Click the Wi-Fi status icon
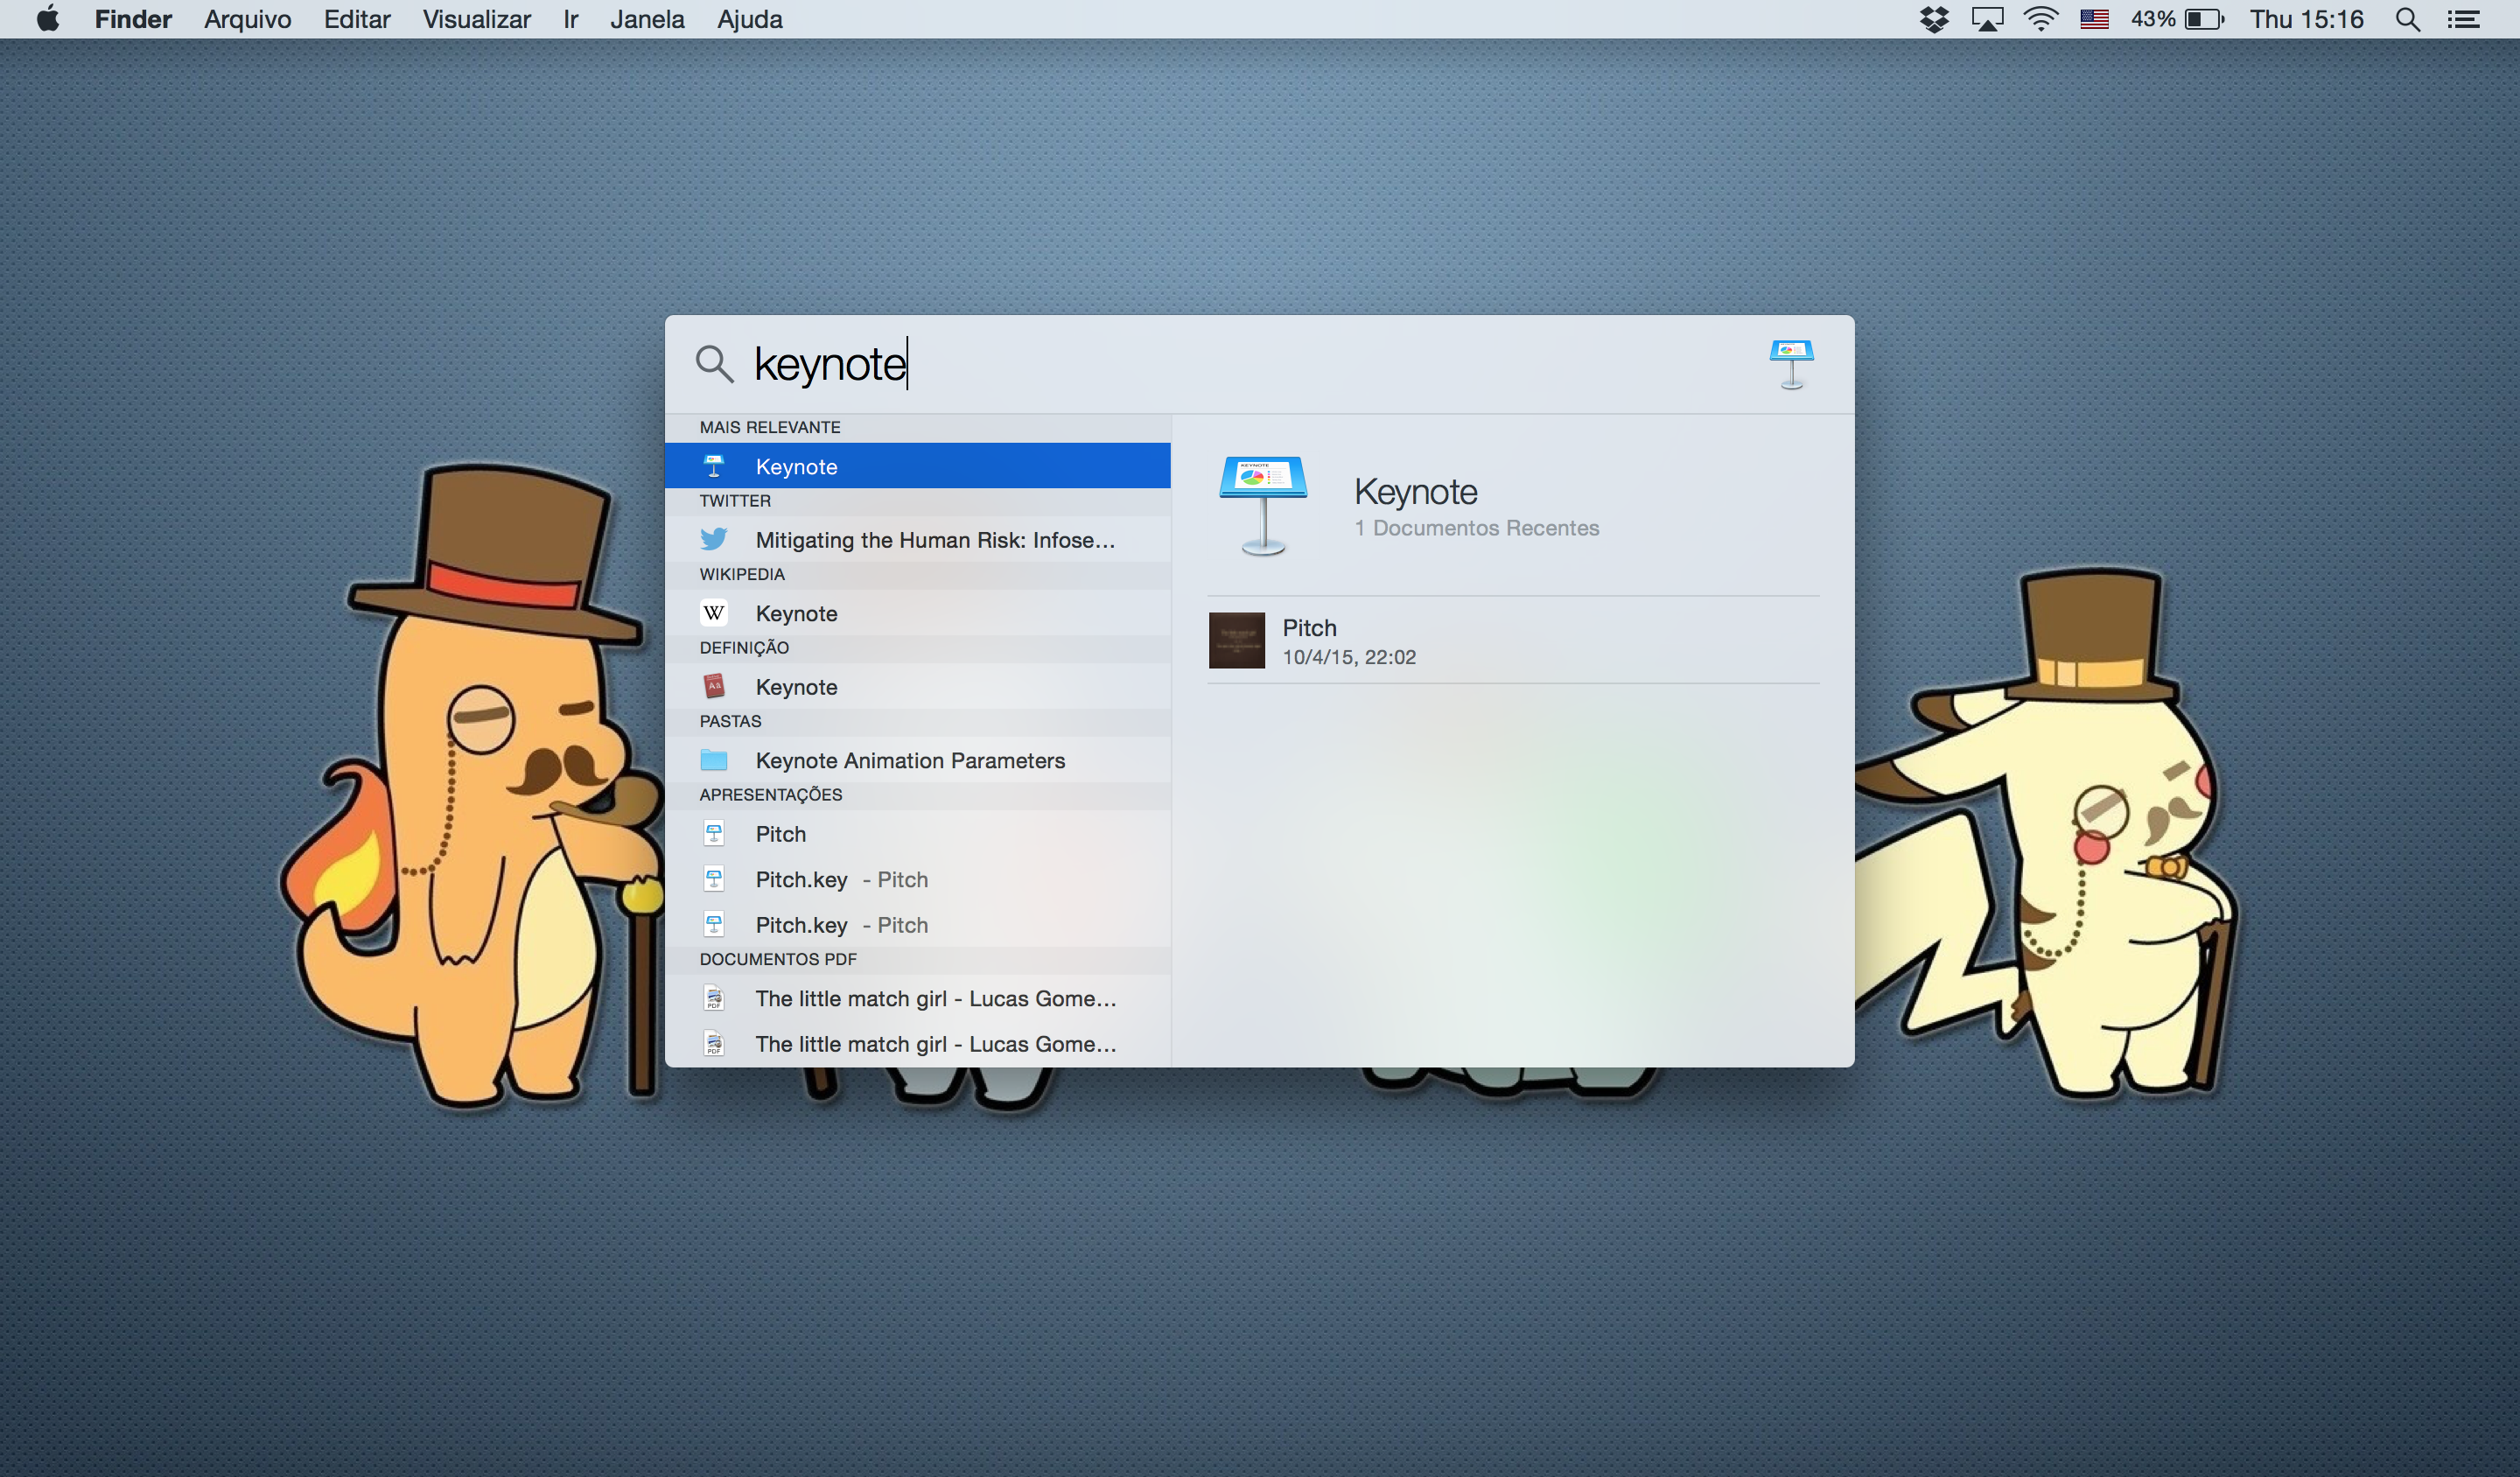2520x1477 pixels. [2040, 19]
